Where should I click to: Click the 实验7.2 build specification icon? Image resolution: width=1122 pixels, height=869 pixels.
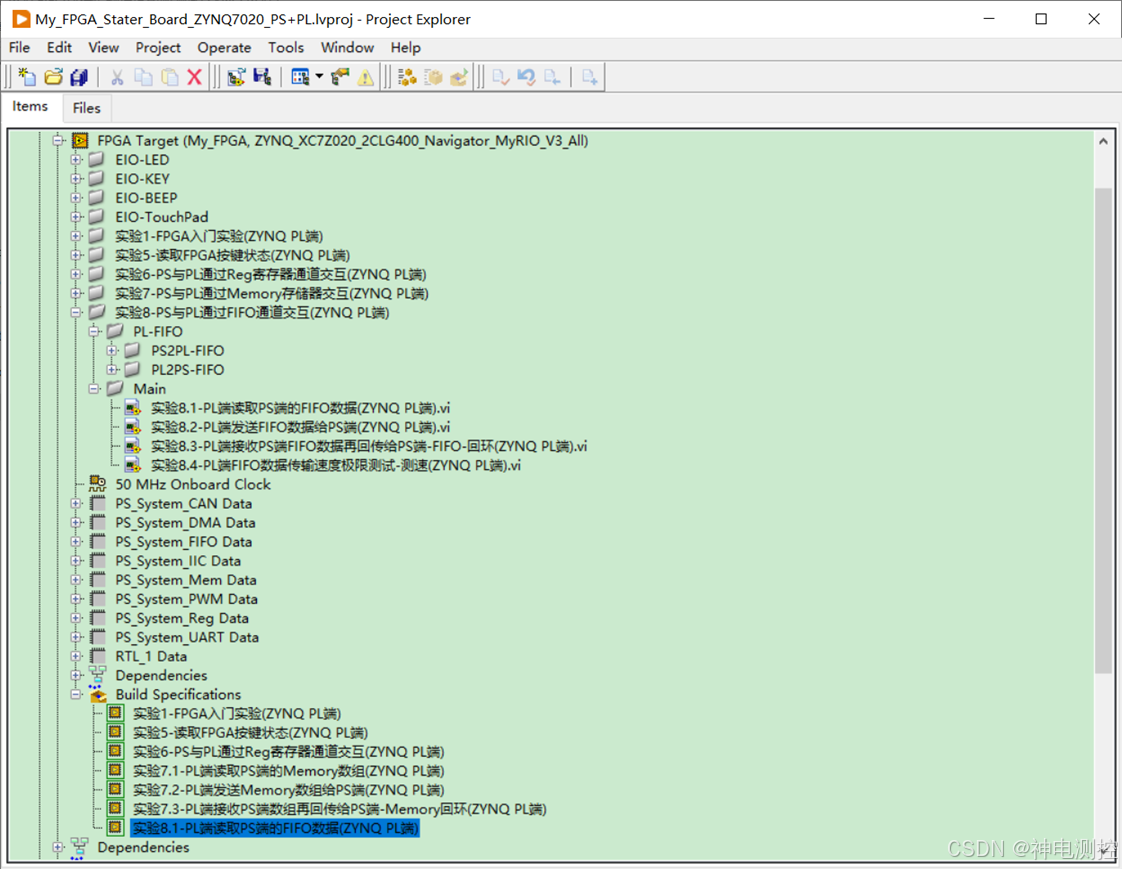(x=115, y=790)
